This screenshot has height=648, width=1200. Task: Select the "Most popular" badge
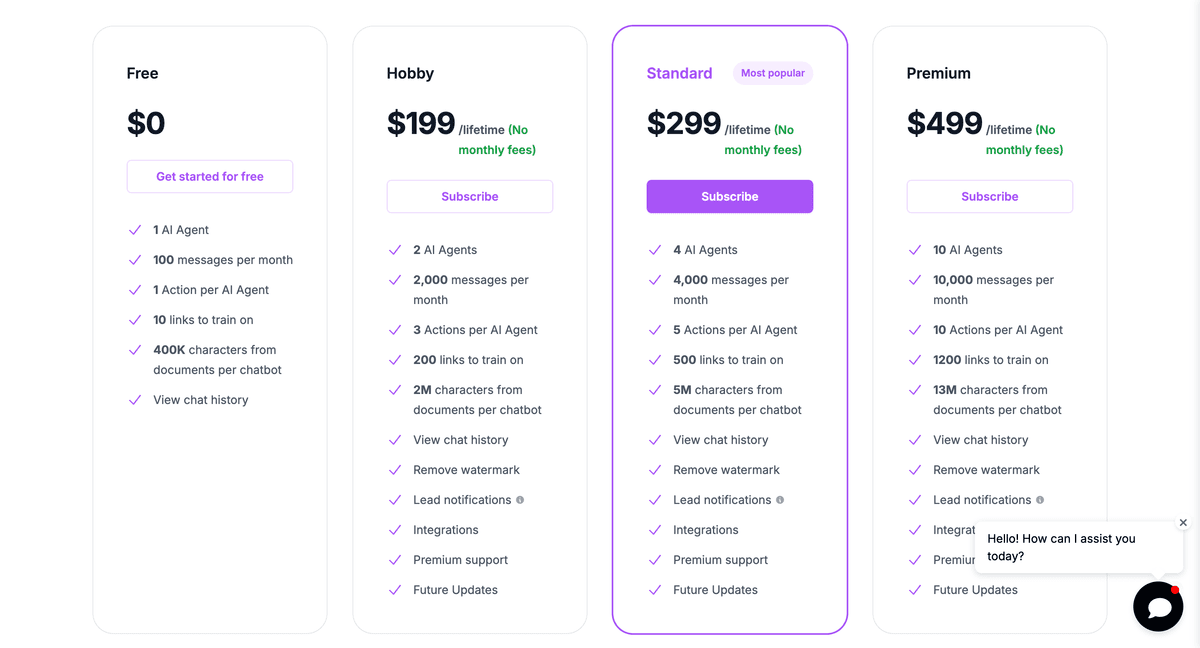[x=772, y=72]
